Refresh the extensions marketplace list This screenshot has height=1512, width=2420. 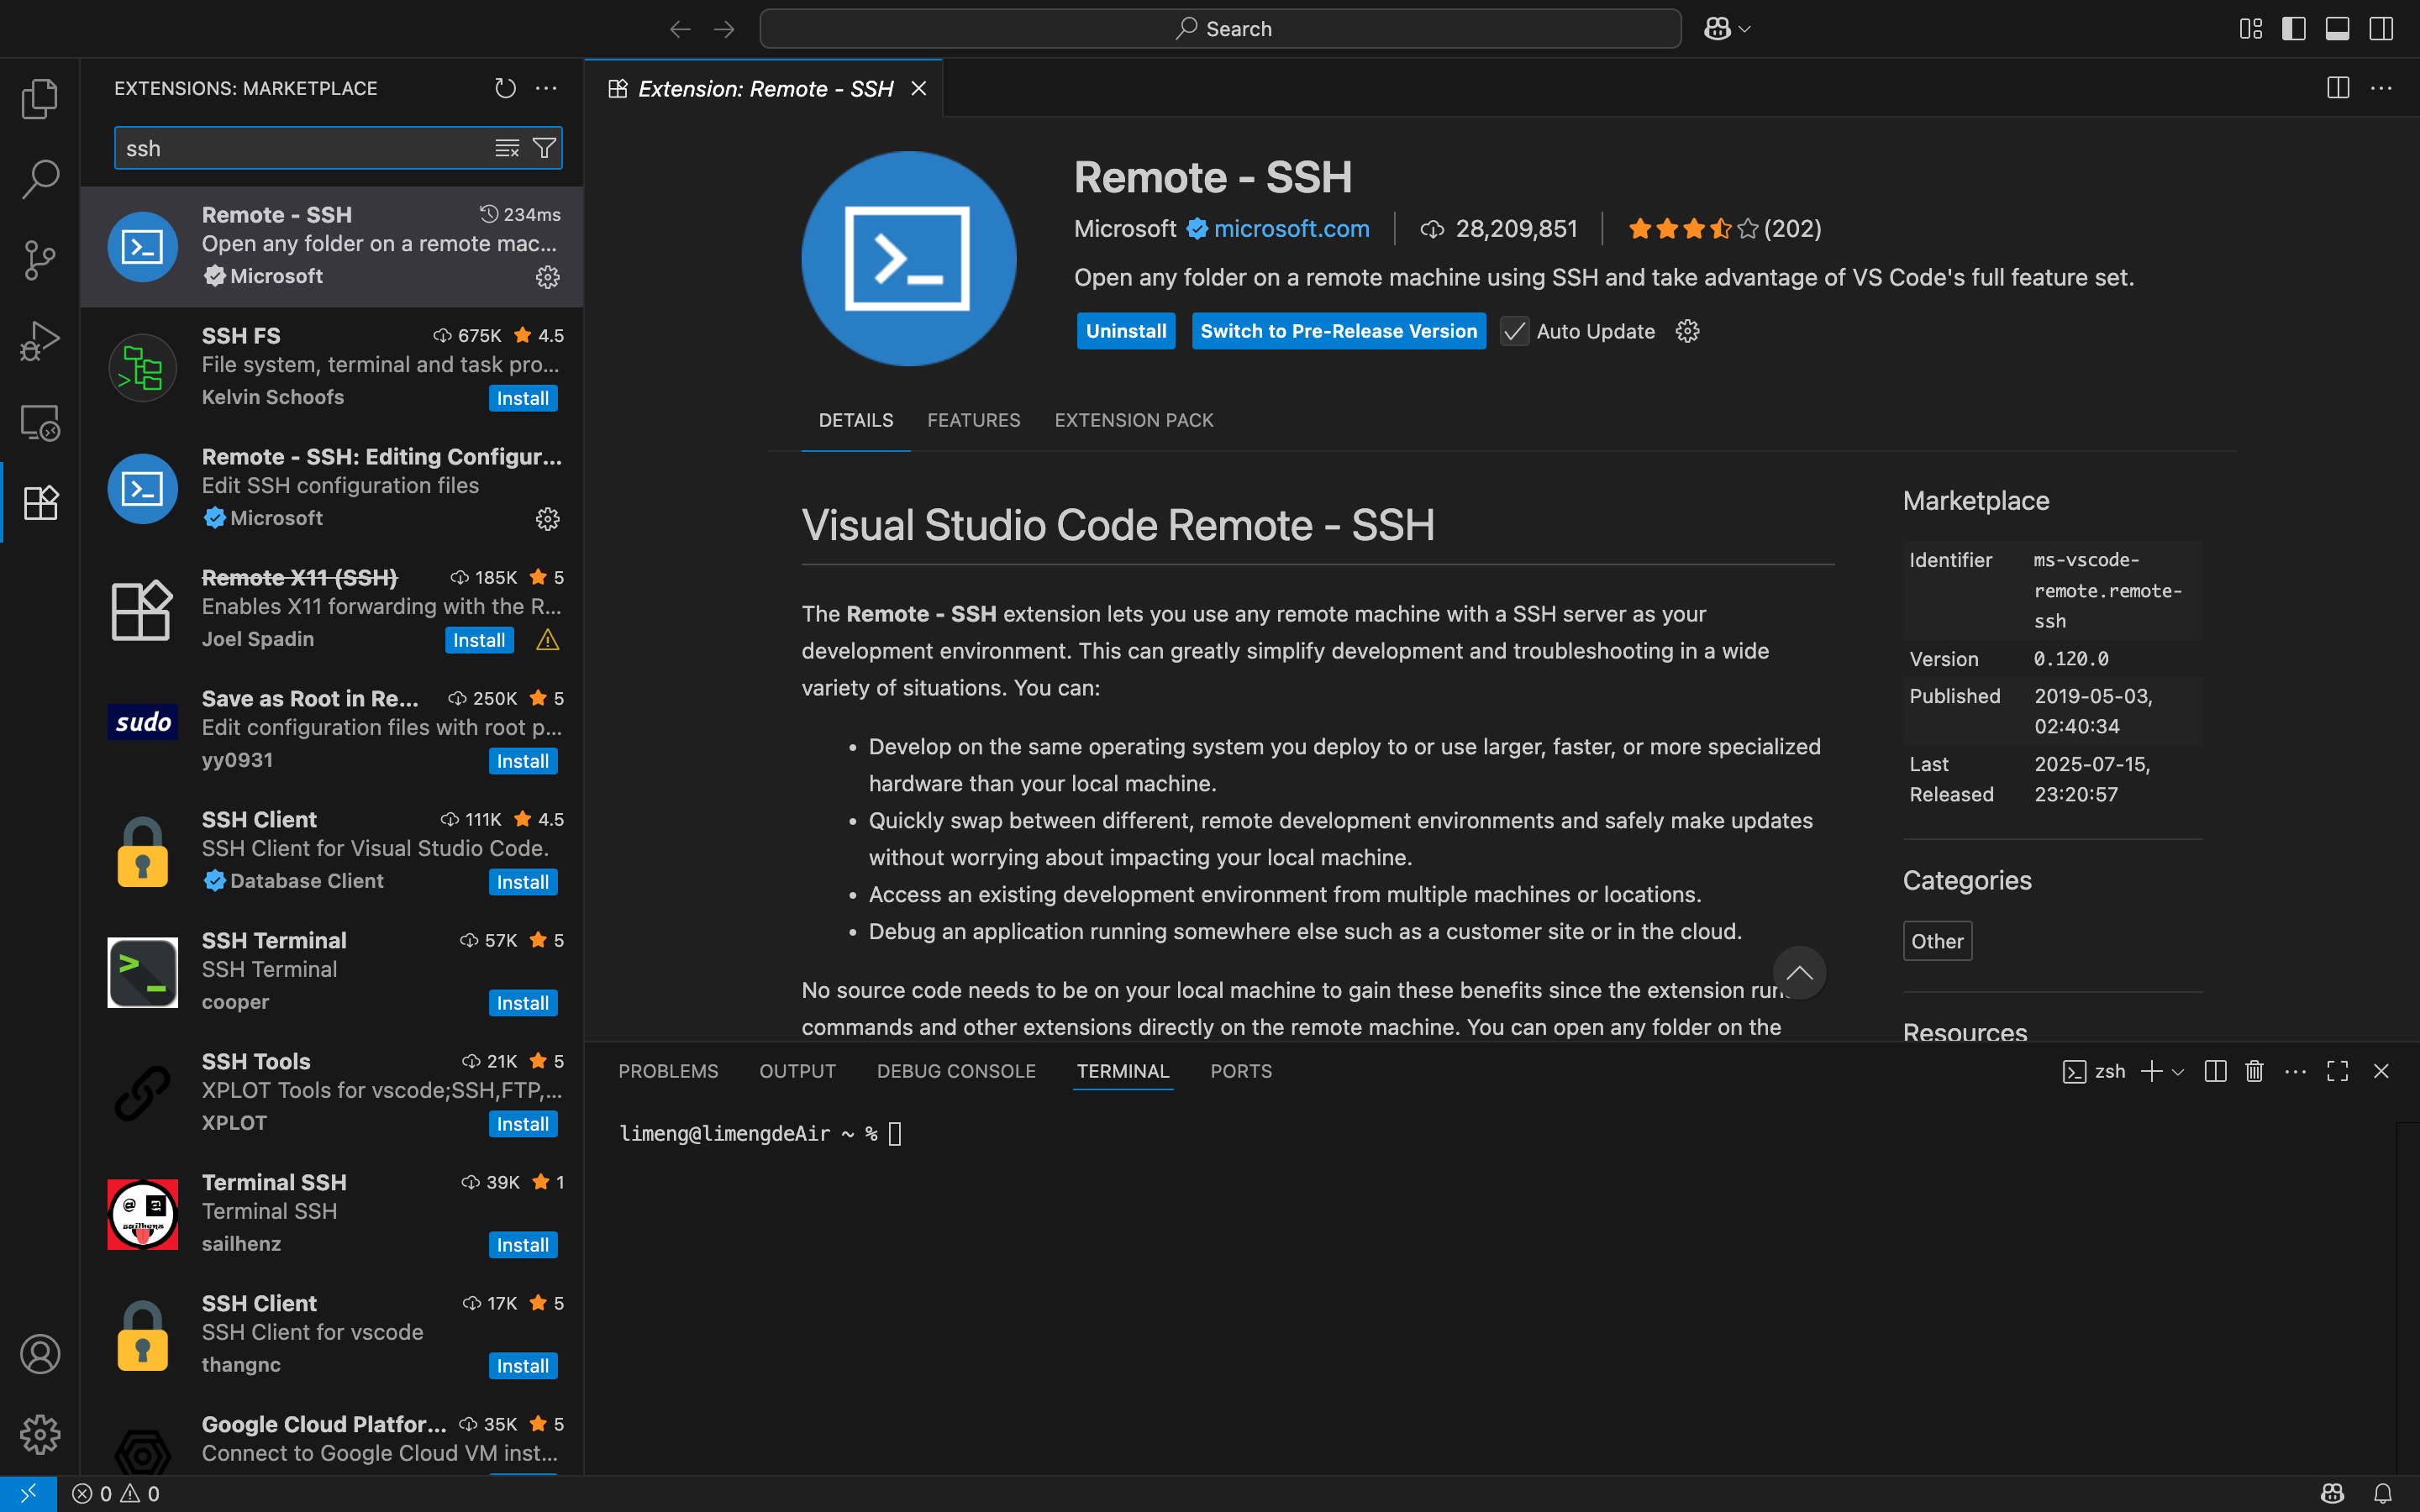(x=505, y=88)
